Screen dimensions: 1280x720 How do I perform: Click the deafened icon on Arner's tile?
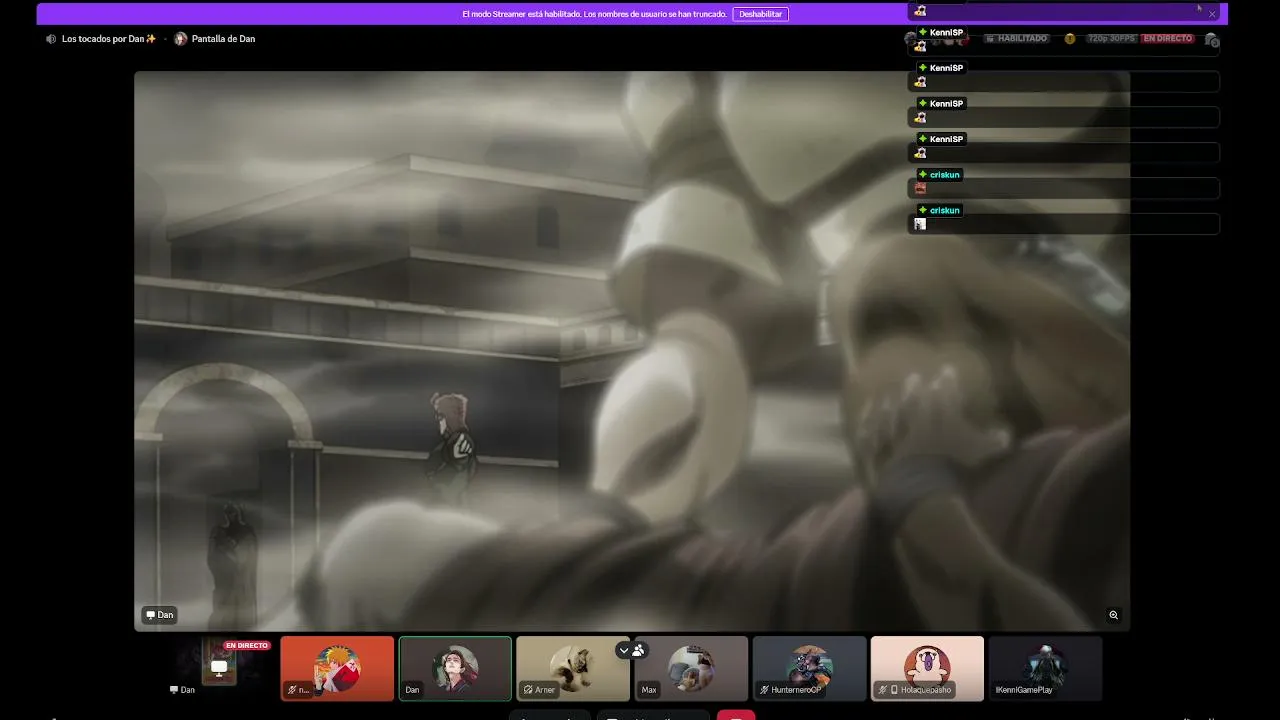528,690
